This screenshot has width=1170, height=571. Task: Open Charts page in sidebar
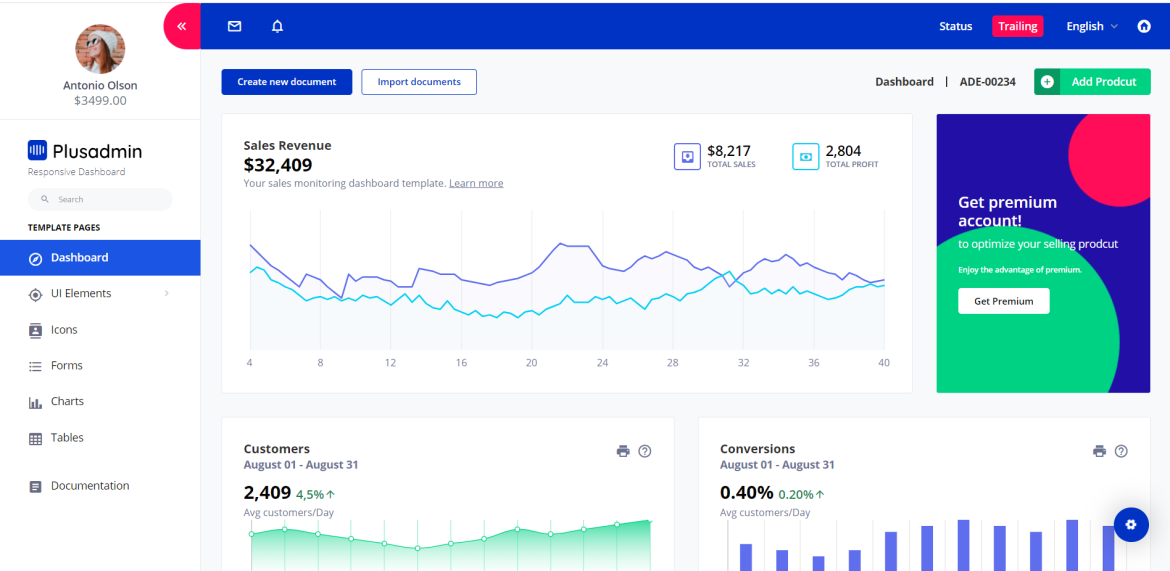(100, 401)
